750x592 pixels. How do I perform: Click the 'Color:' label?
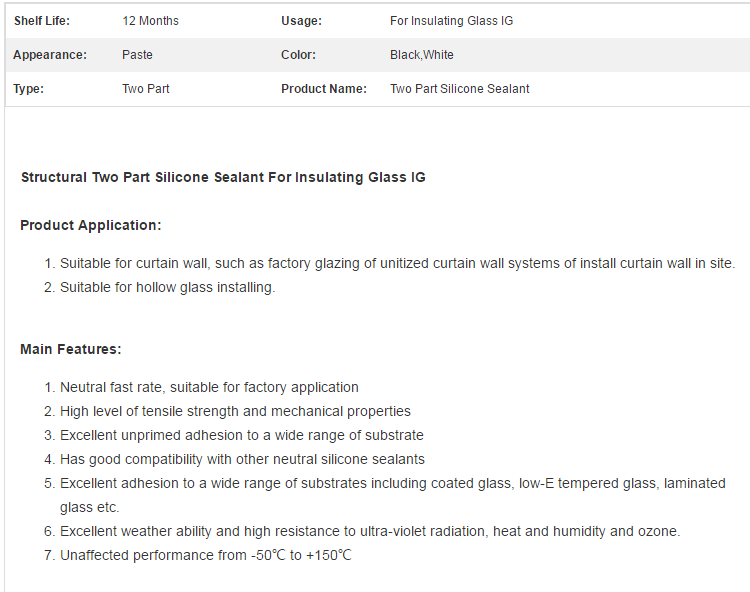pyautogui.click(x=298, y=55)
